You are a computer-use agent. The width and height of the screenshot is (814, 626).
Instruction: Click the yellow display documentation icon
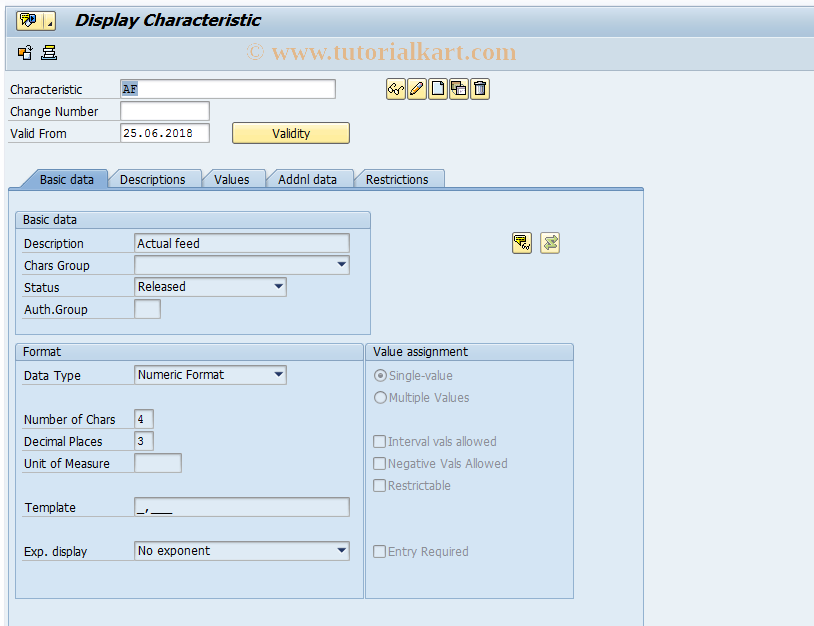[522, 243]
